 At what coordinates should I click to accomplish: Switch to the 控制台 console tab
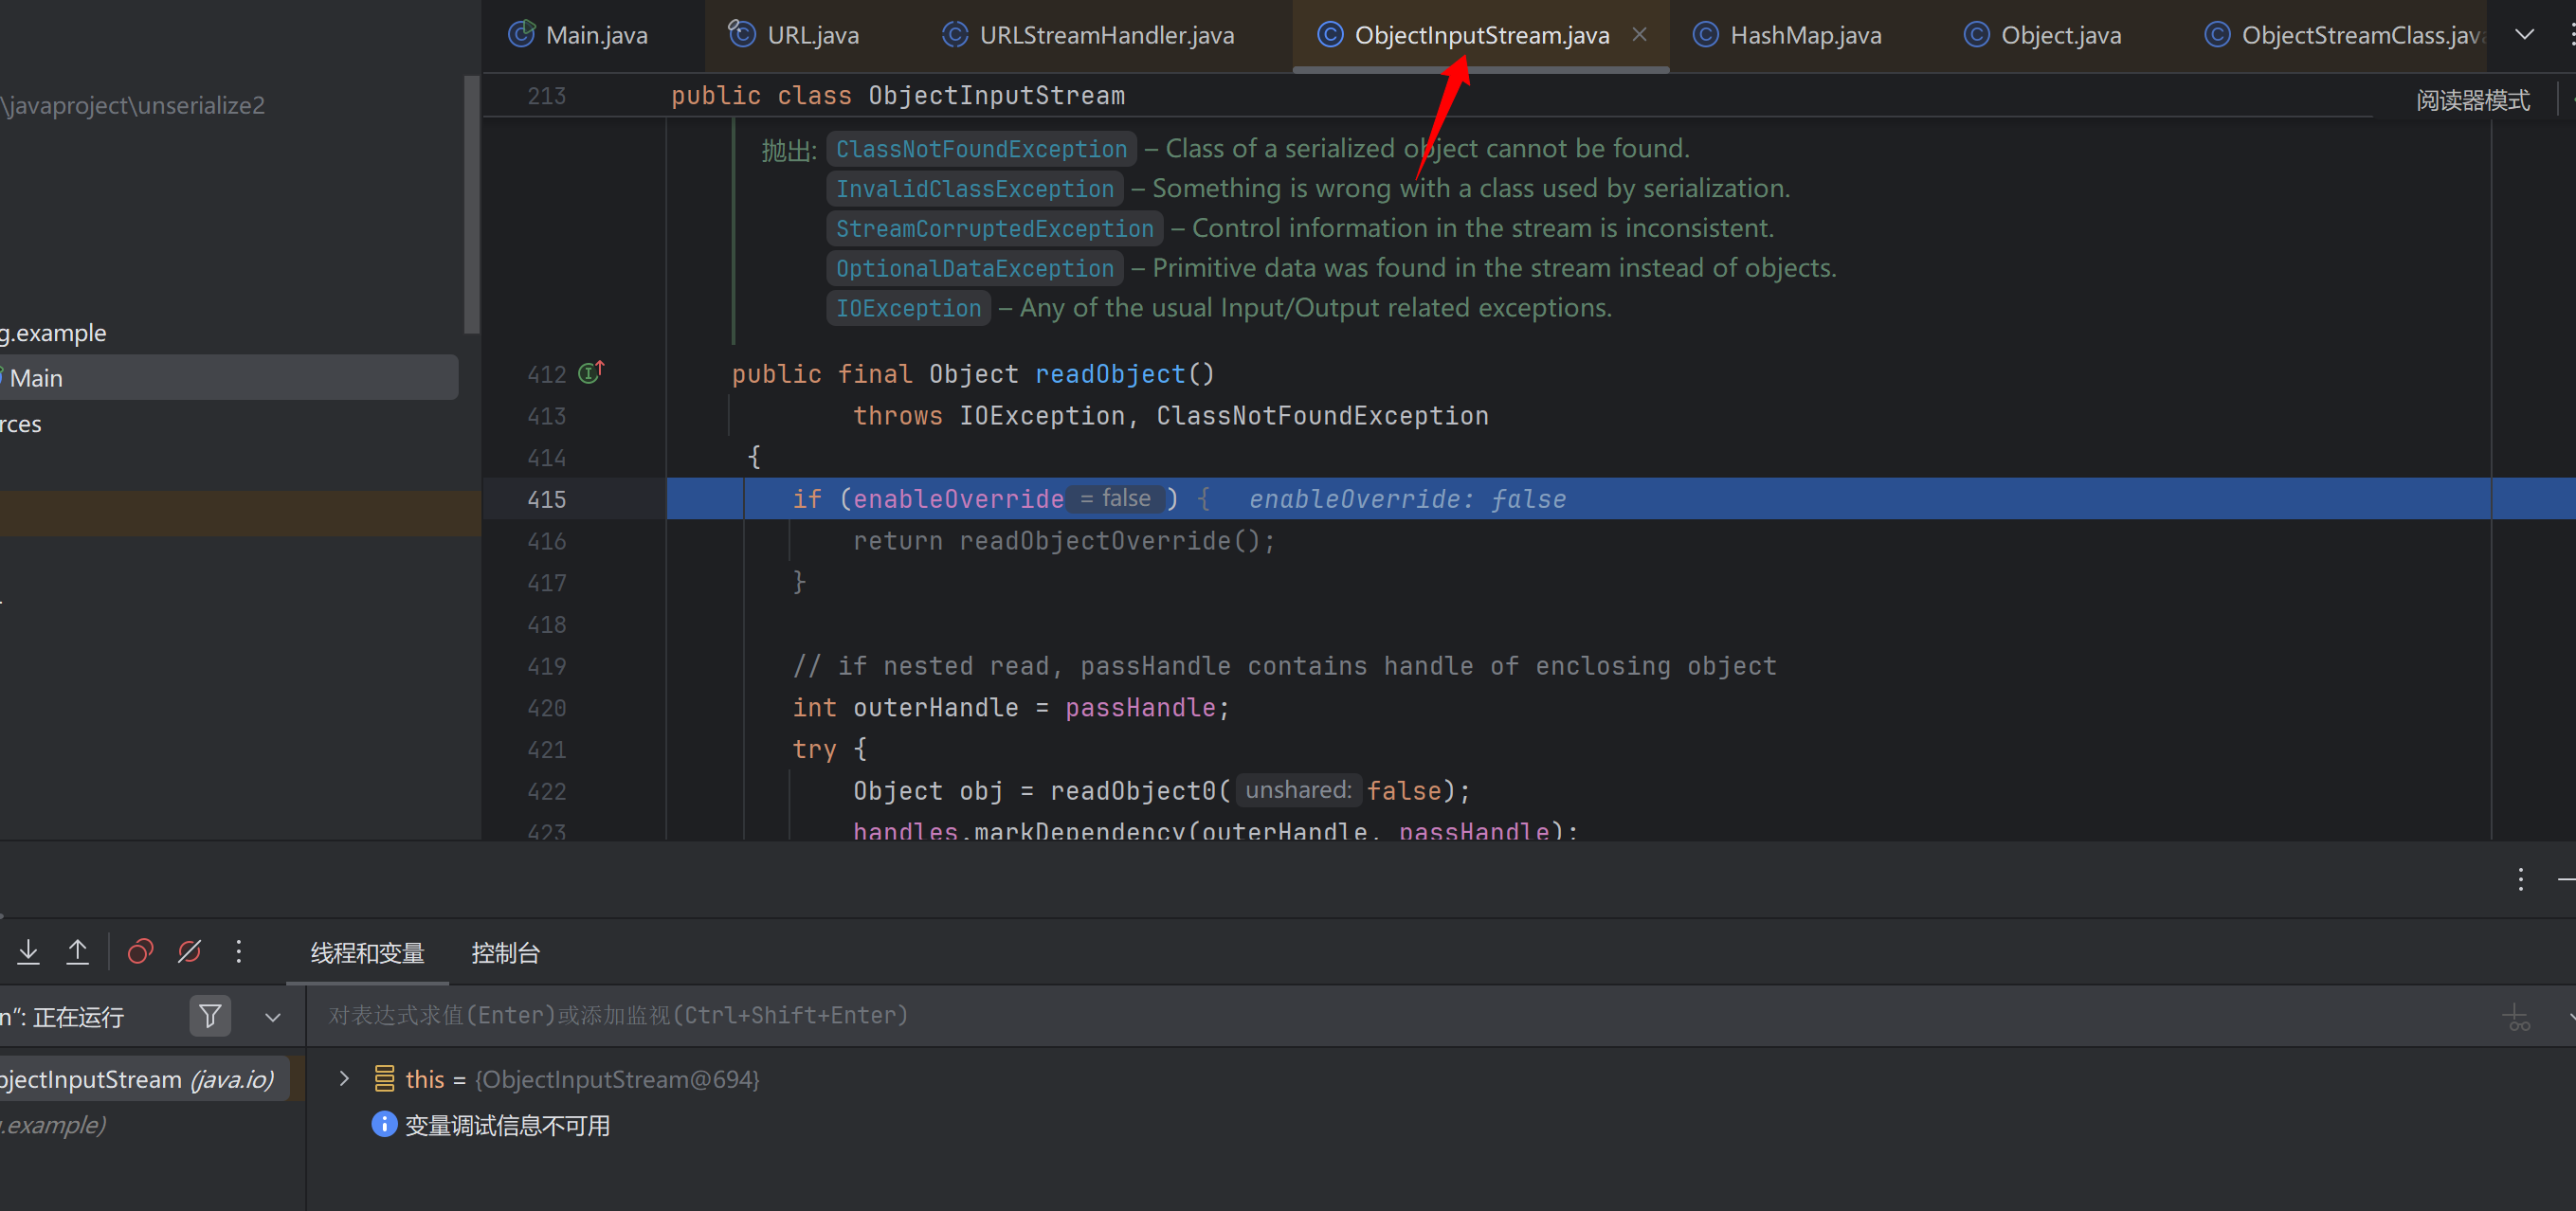[505, 953]
